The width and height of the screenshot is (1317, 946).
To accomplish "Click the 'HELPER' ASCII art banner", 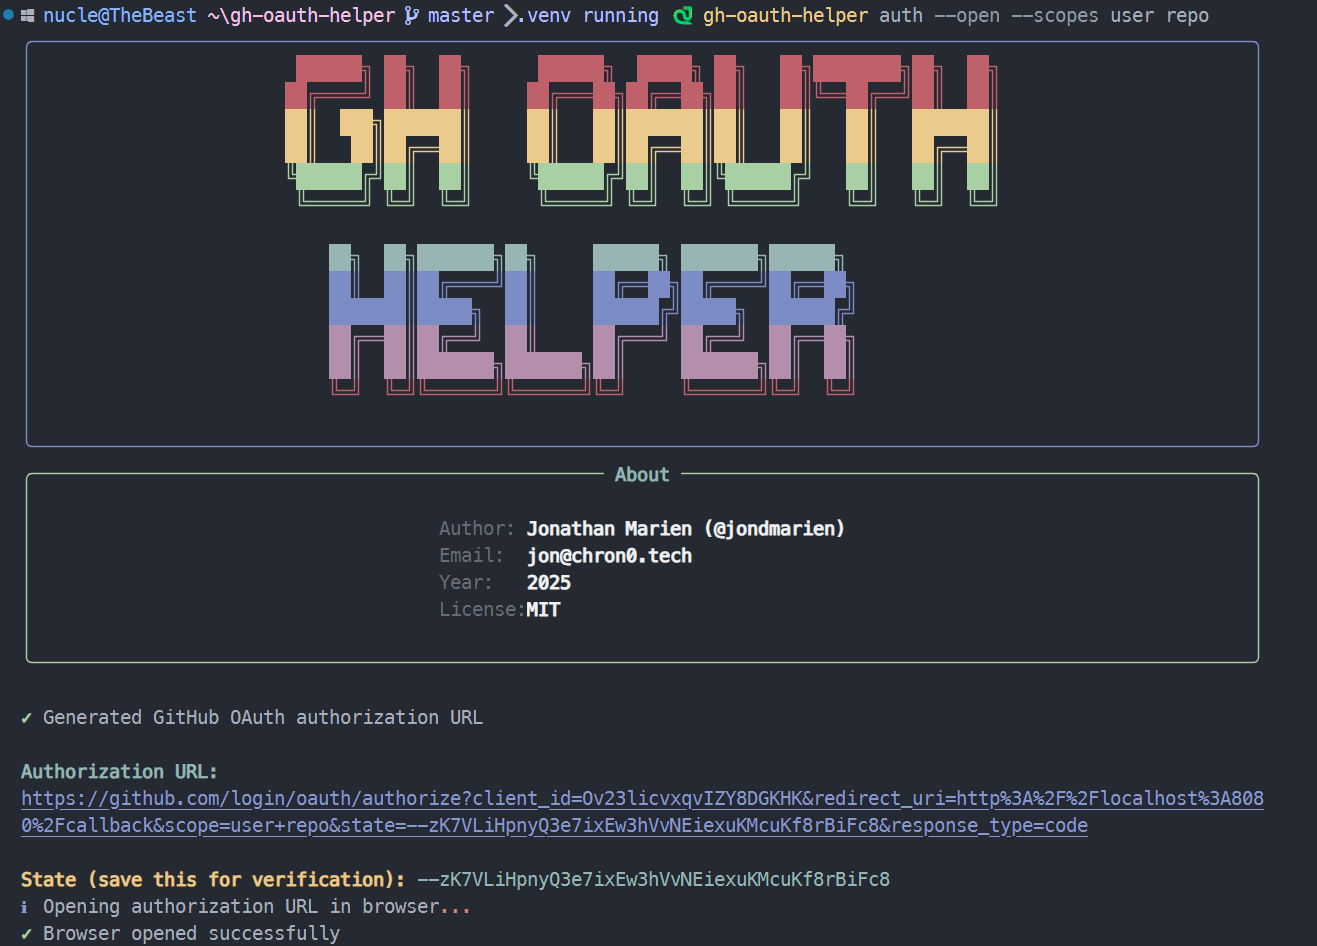I will click(591, 320).
